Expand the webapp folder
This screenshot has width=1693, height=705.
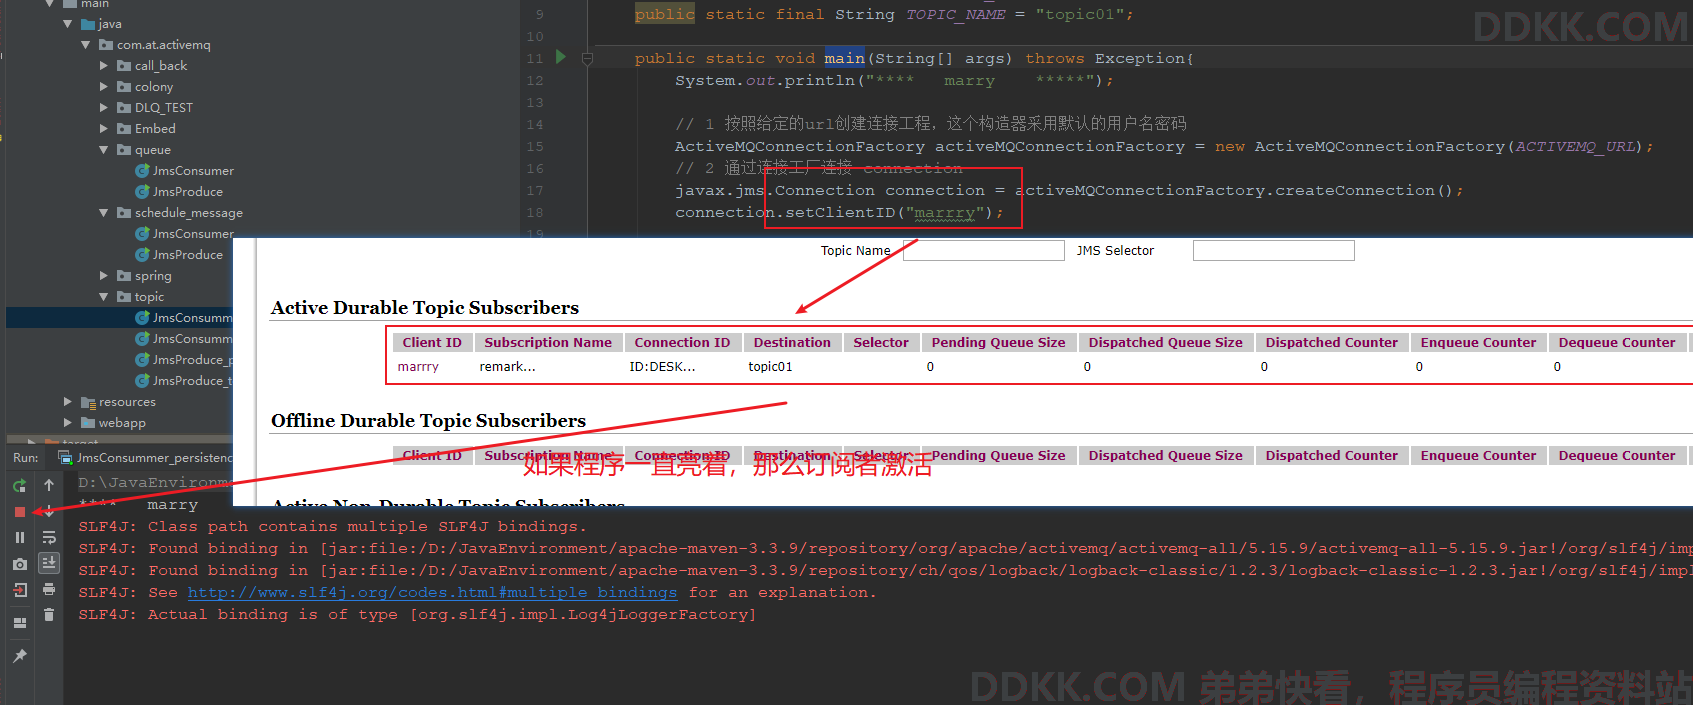pos(67,423)
